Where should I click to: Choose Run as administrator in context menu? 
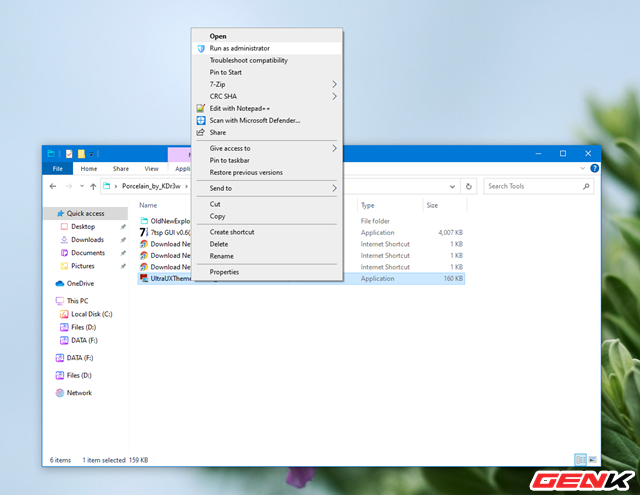(x=267, y=48)
